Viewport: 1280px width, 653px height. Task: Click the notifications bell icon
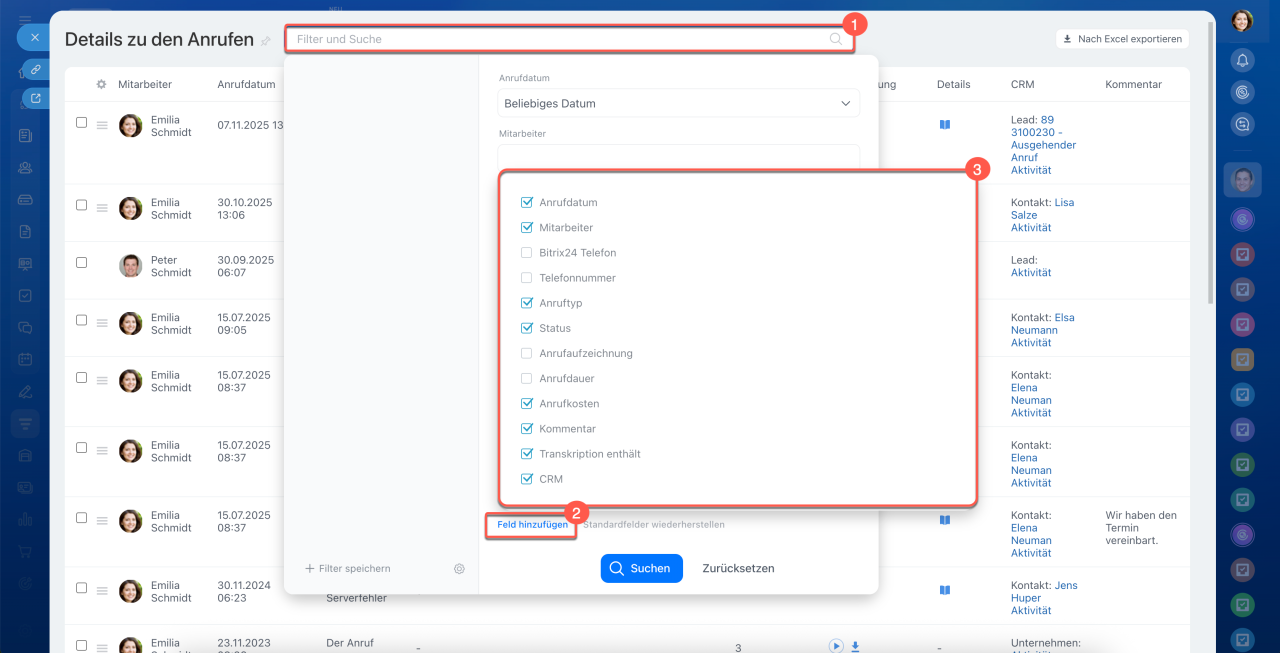[1242, 60]
